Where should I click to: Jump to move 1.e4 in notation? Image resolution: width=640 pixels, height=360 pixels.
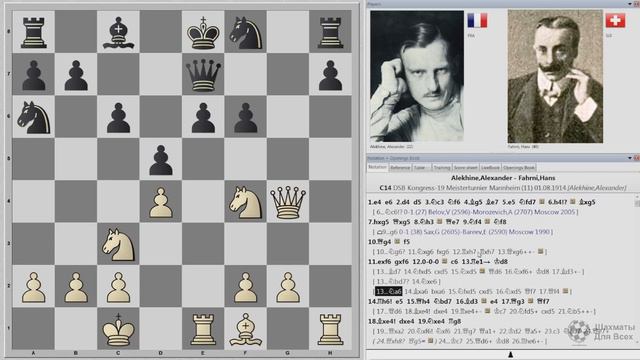point(375,202)
